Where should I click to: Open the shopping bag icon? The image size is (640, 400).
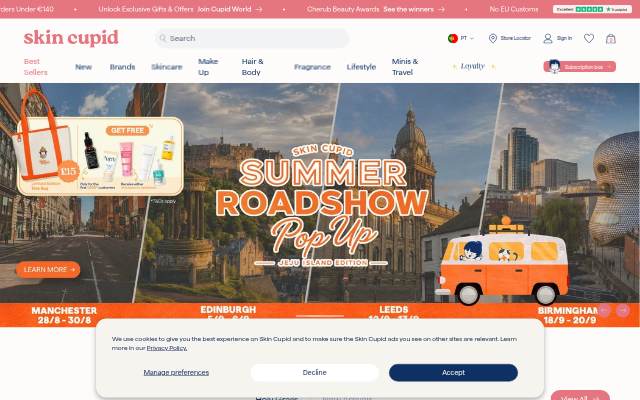tap(611, 39)
